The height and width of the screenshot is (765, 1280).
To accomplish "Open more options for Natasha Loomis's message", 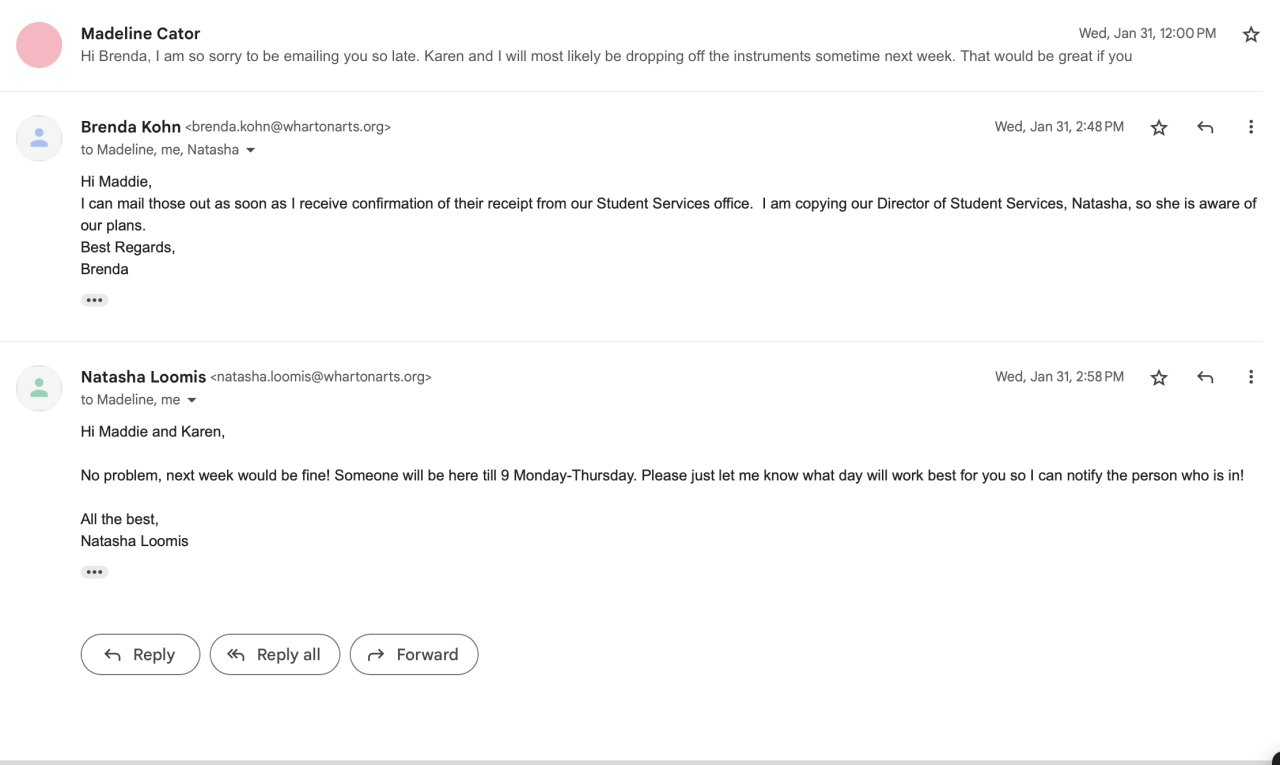I will [1250, 377].
